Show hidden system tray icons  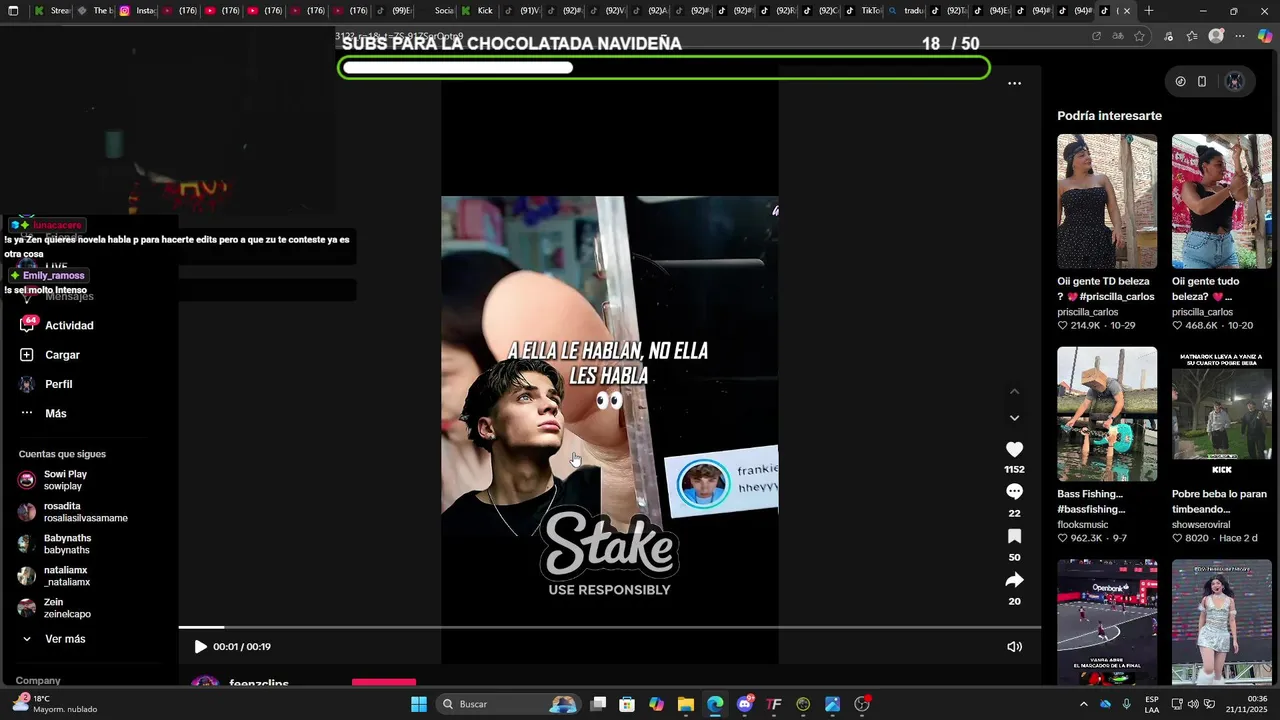pyautogui.click(x=1083, y=704)
